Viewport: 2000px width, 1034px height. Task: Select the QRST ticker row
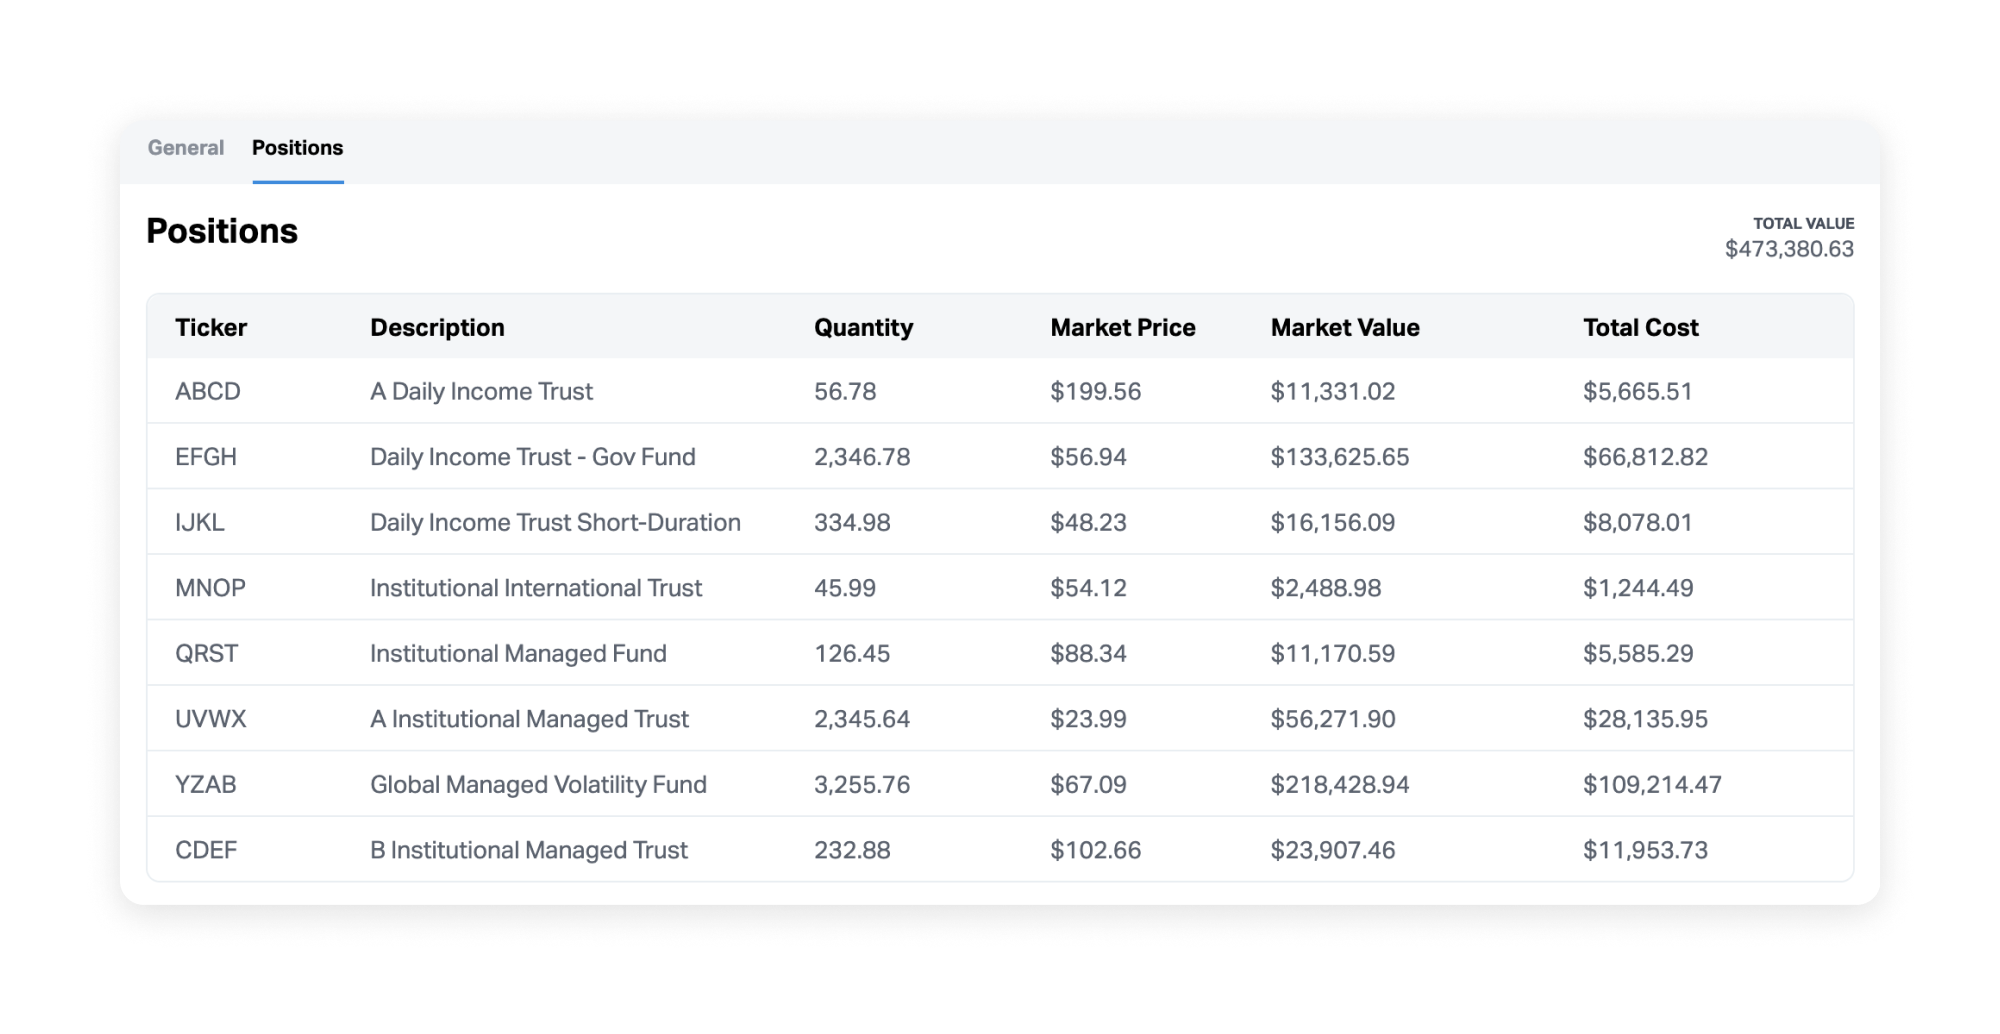coord(1000,653)
